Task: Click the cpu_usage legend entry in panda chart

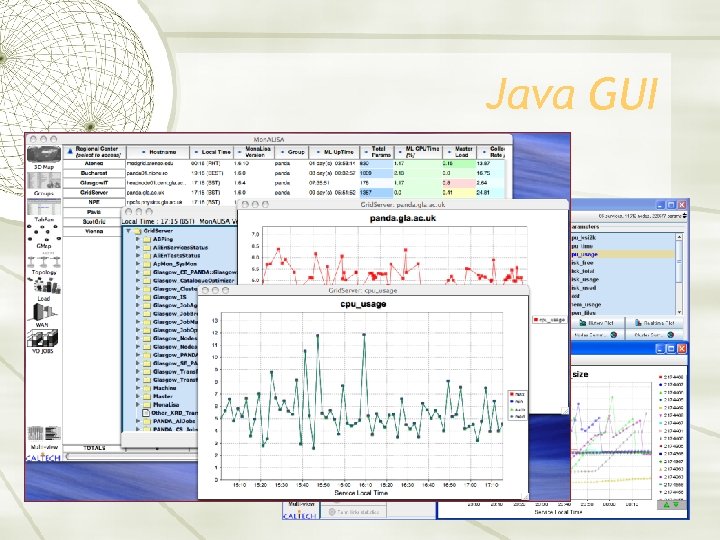Action: tap(549, 320)
